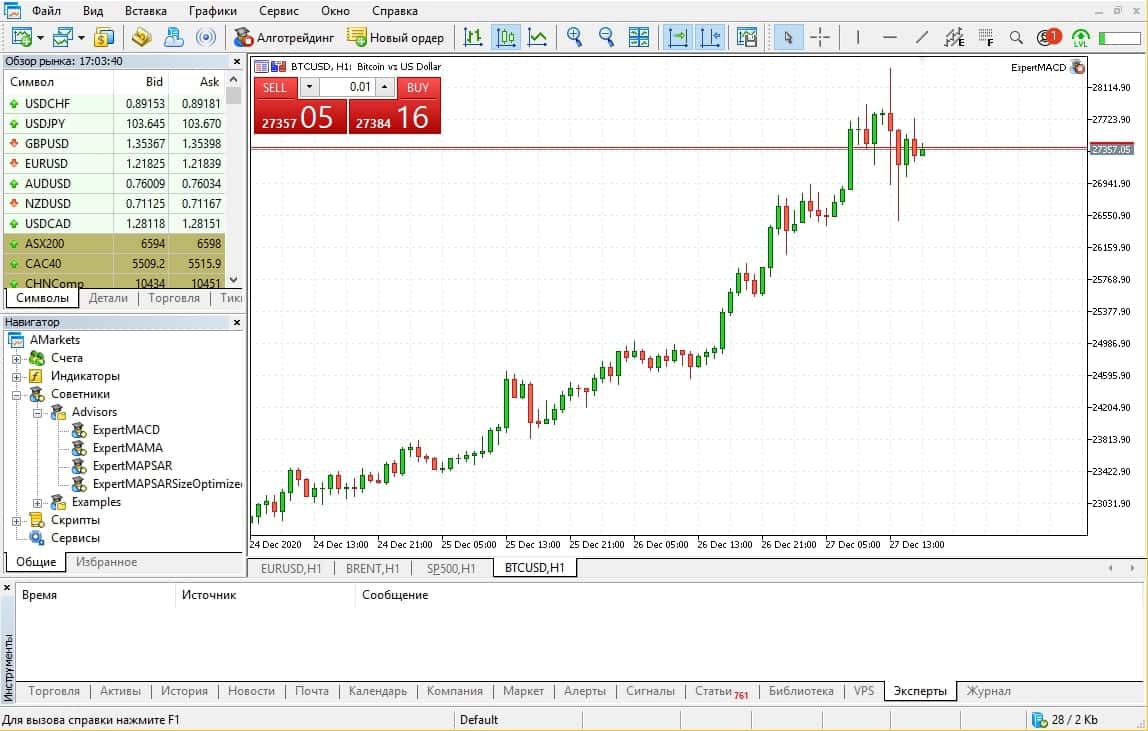Switch chart to Bar Chart mode

(473, 37)
